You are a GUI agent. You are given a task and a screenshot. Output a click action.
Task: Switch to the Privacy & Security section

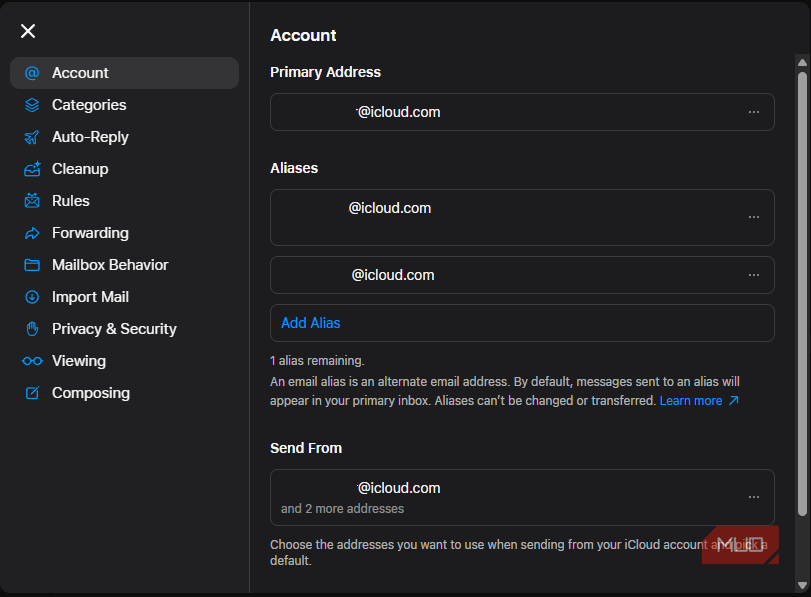click(113, 328)
